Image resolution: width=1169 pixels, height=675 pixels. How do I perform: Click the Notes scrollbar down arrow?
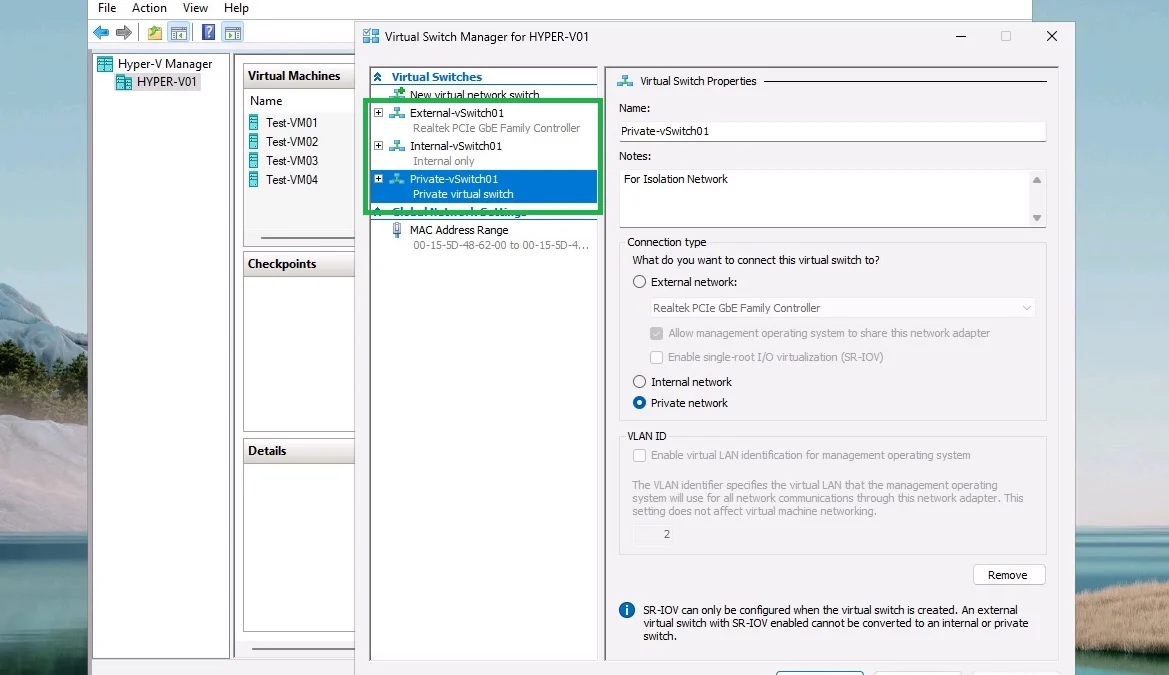point(1036,218)
